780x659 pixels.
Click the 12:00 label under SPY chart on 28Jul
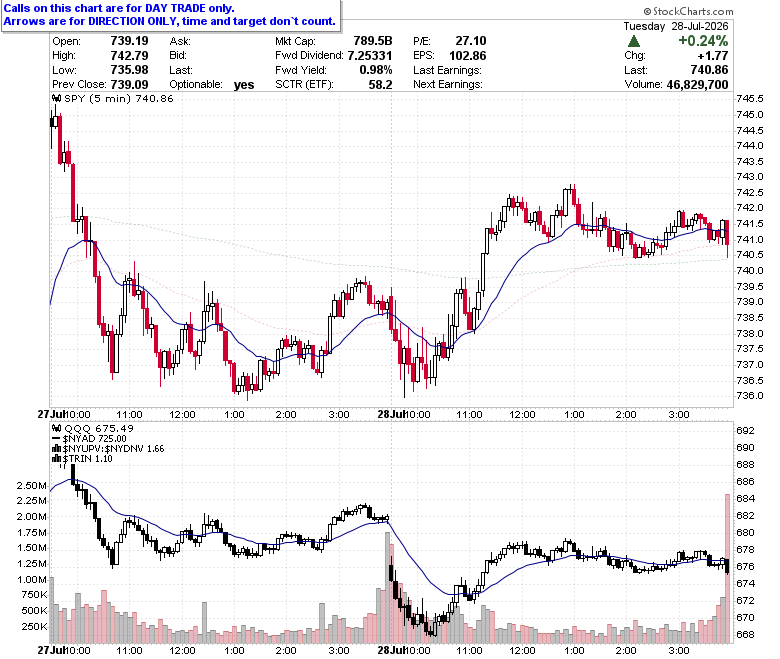(522, 414)
